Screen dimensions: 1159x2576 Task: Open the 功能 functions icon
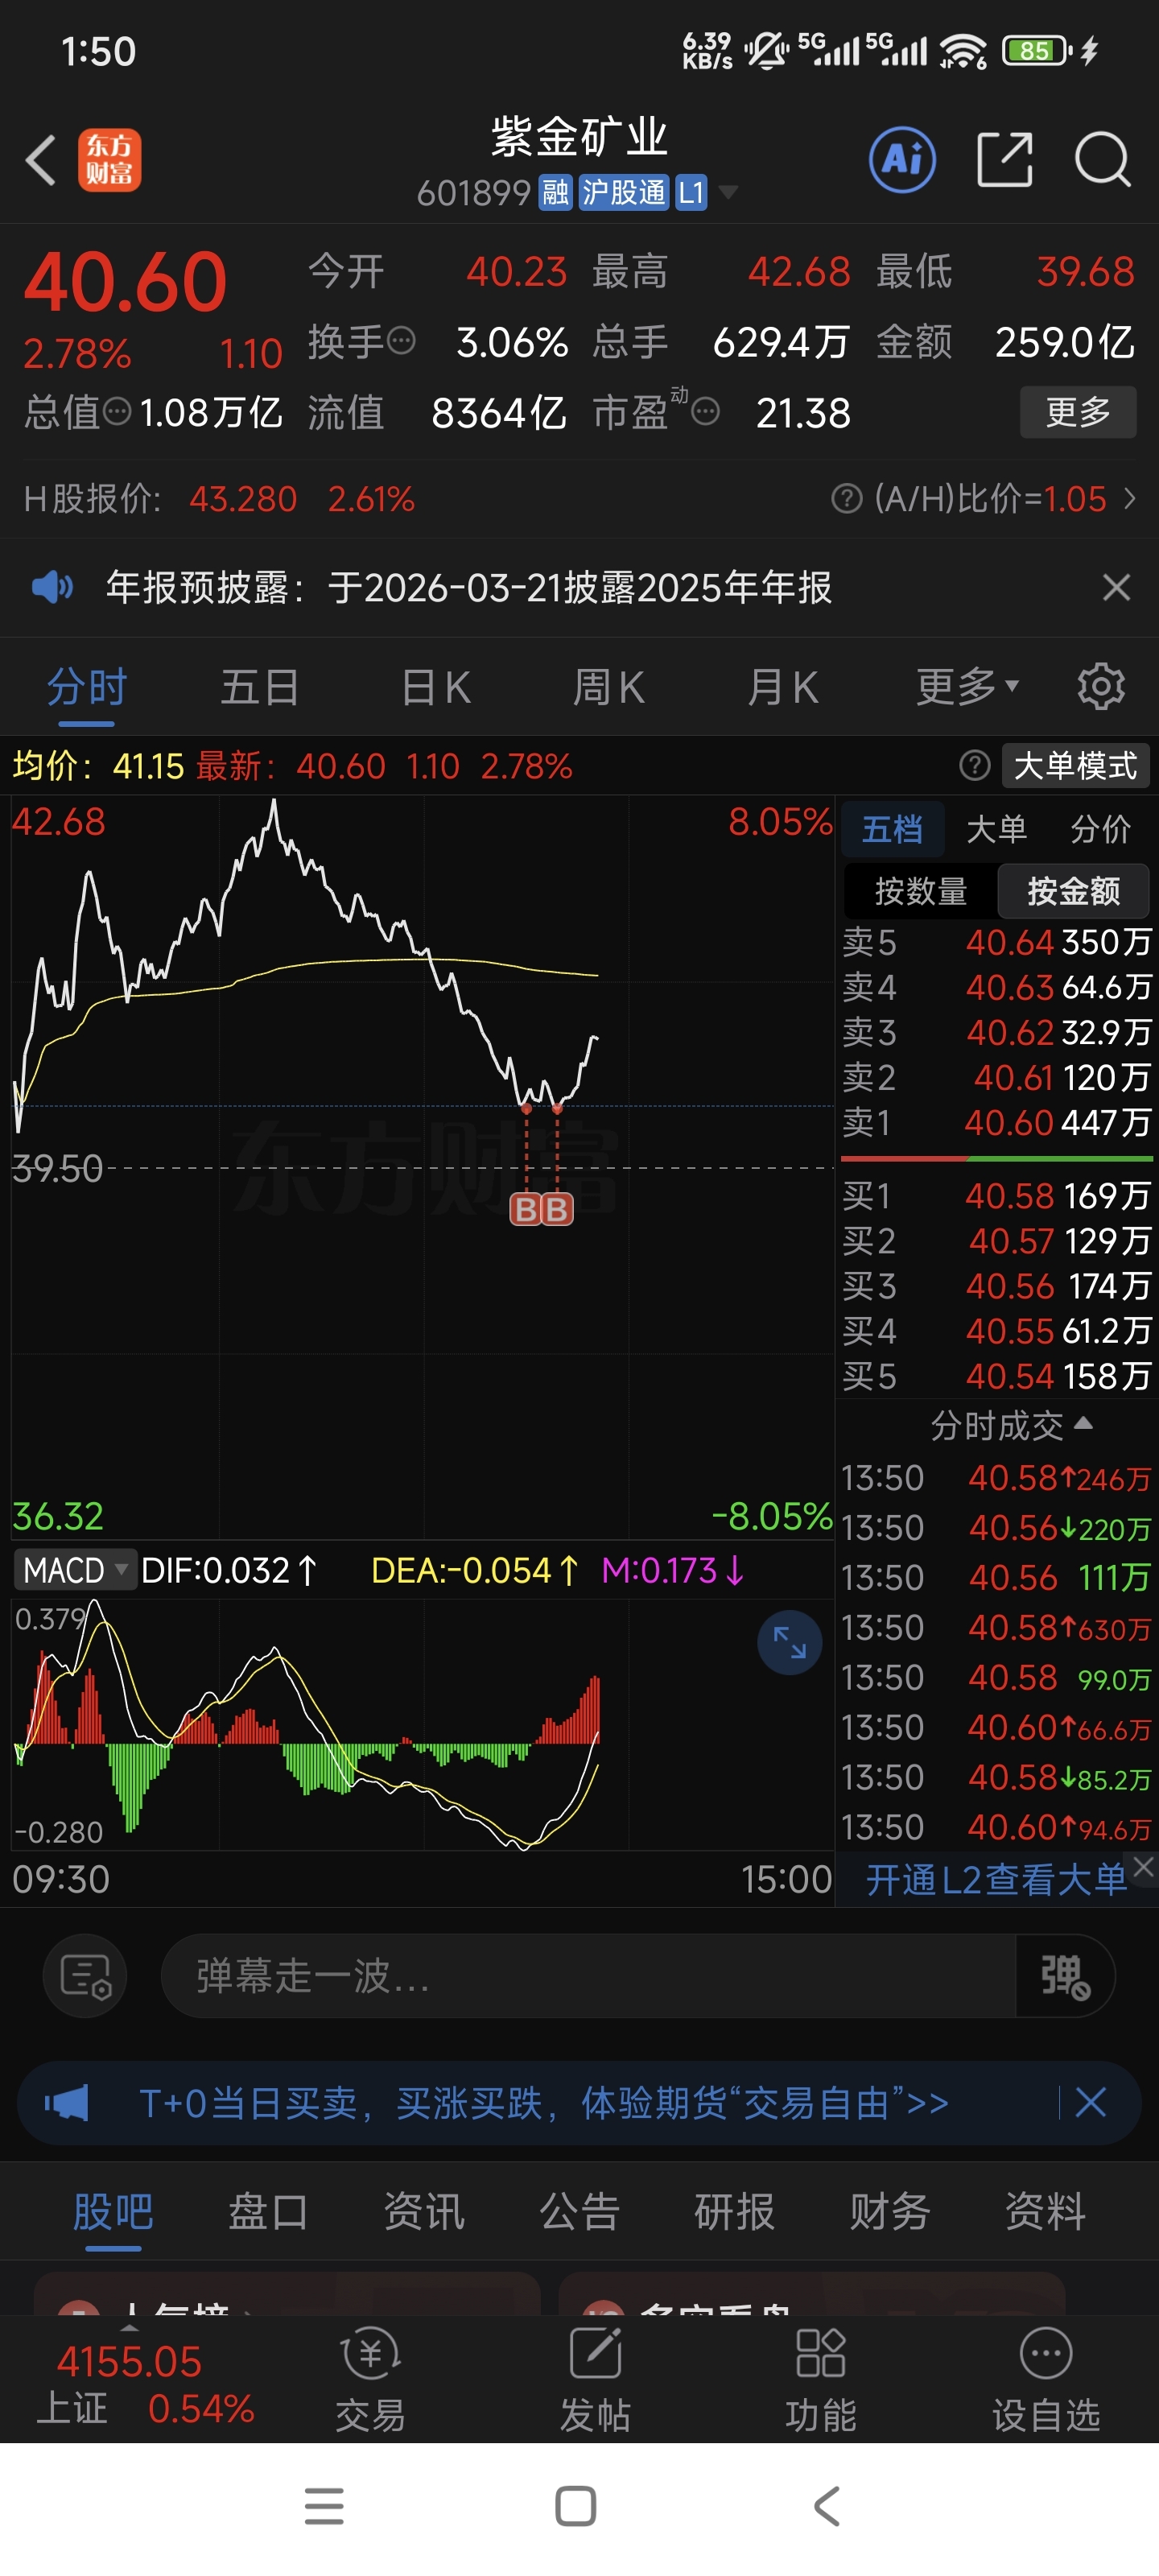coord(821,2379)
